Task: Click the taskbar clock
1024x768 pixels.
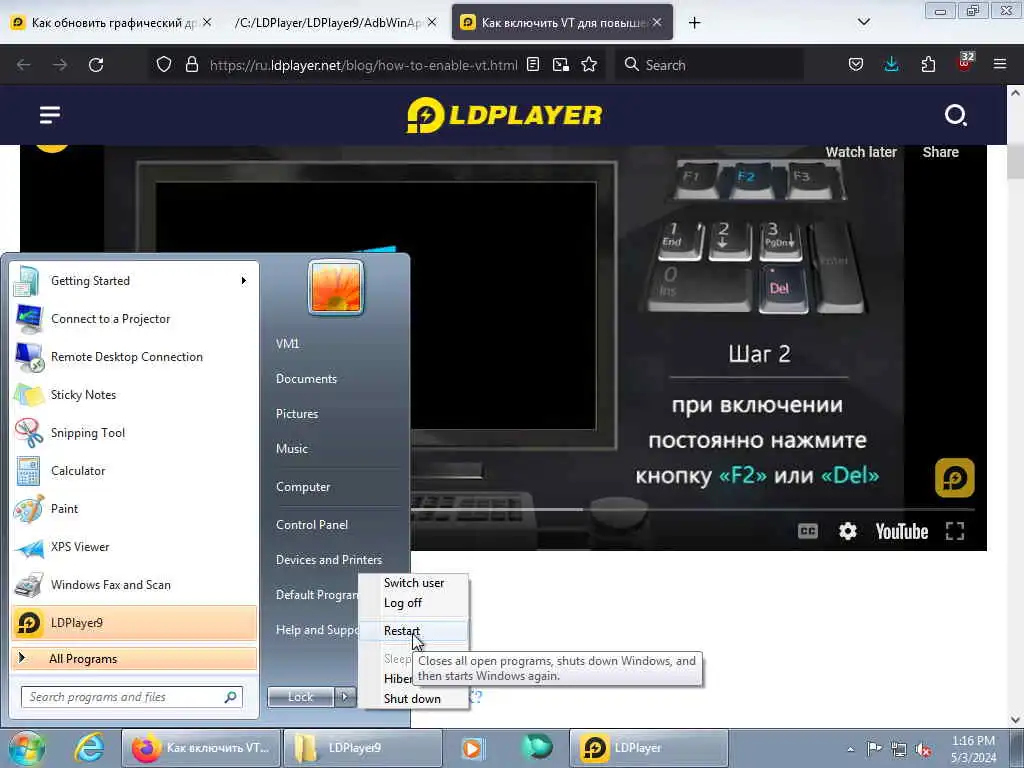Action: (x=973, y=749)
